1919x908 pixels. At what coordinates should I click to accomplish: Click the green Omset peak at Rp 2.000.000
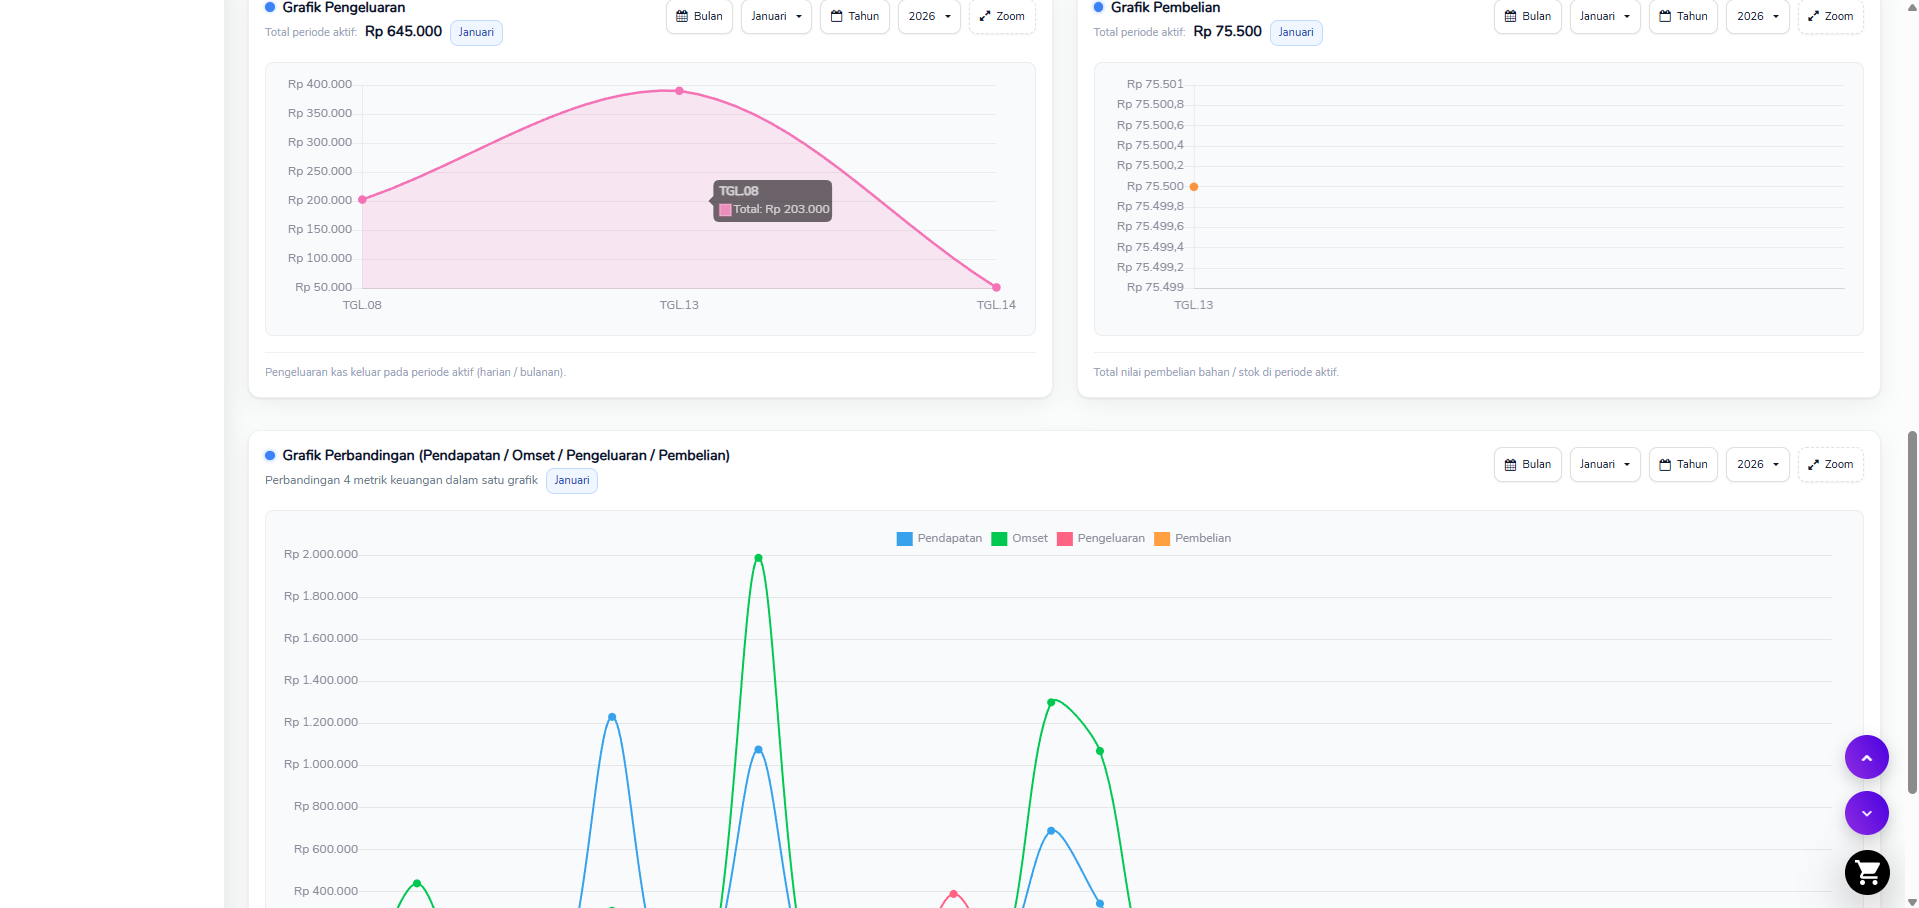[x=758, y=558]
